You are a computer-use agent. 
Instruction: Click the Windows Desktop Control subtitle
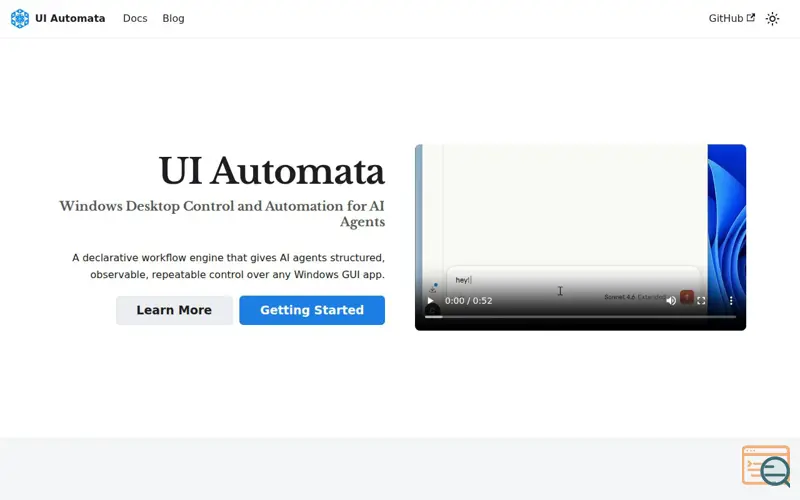(222, 213)
